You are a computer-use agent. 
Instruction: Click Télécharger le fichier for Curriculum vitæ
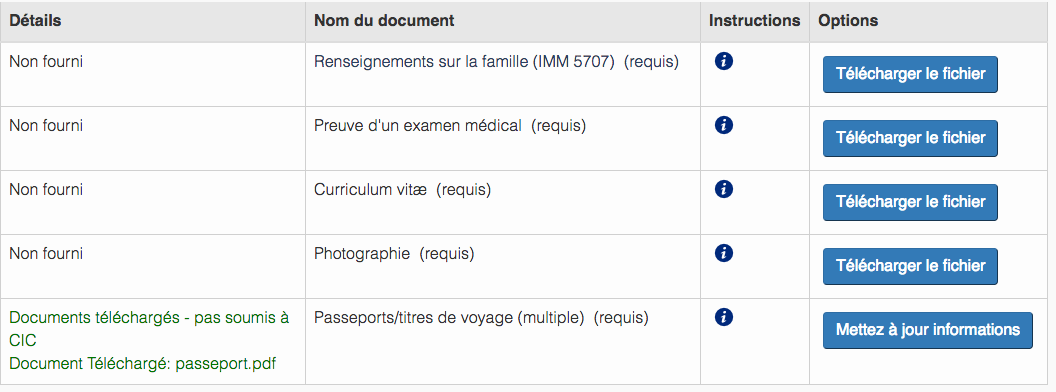(910, 202)
